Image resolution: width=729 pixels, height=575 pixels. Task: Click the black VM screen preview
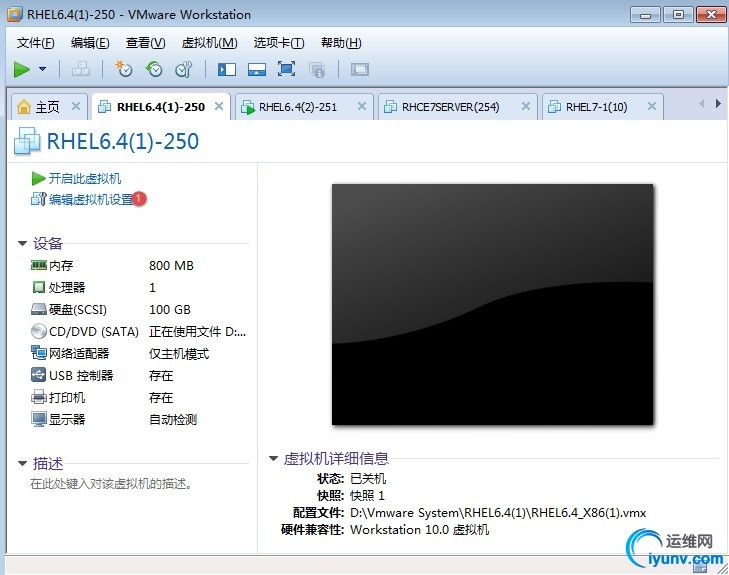[x=492, y=304]
